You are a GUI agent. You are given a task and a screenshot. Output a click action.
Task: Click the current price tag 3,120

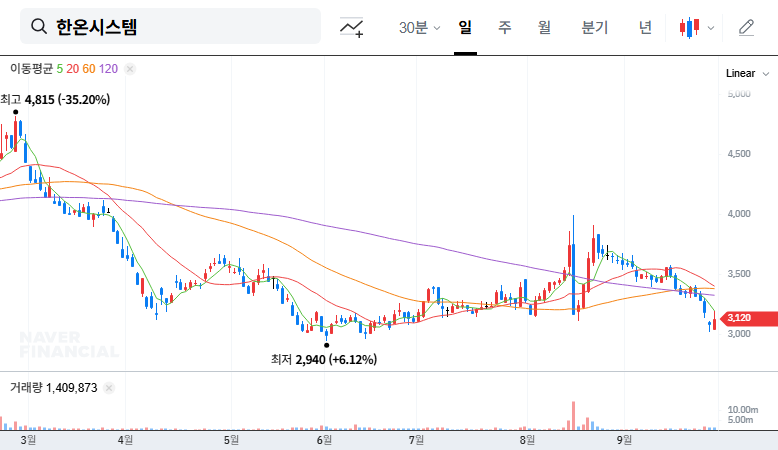751,318
